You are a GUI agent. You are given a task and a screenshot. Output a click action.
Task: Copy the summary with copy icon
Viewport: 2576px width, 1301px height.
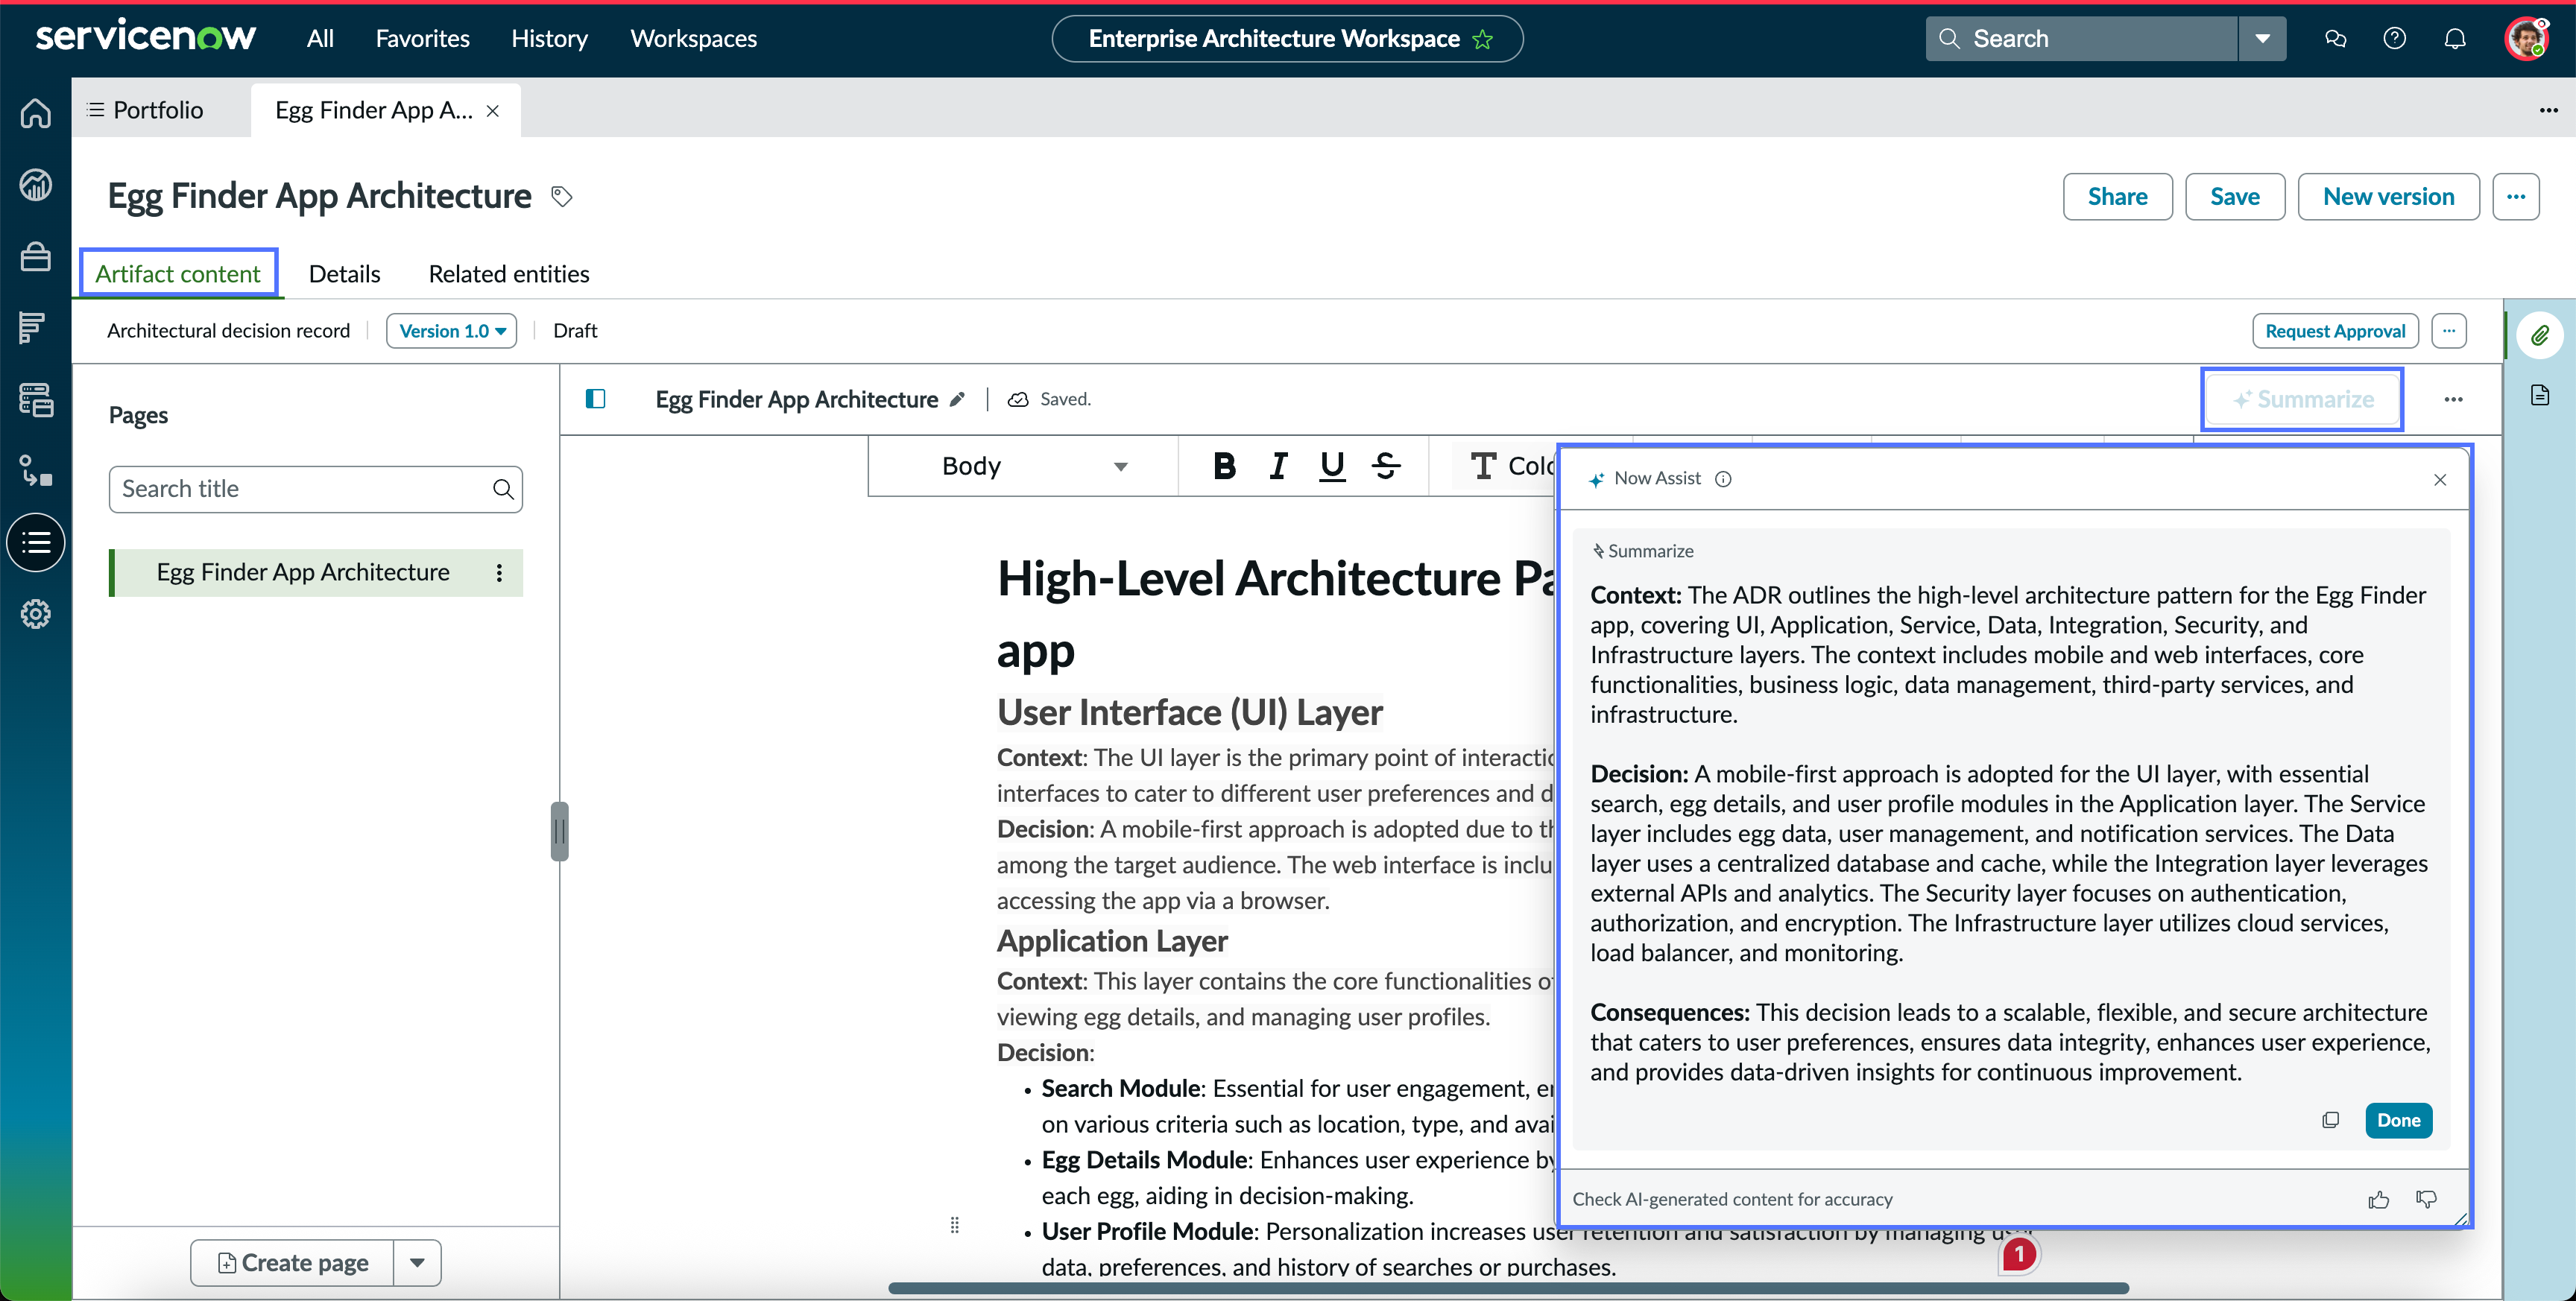[x=2330, y=1120]
